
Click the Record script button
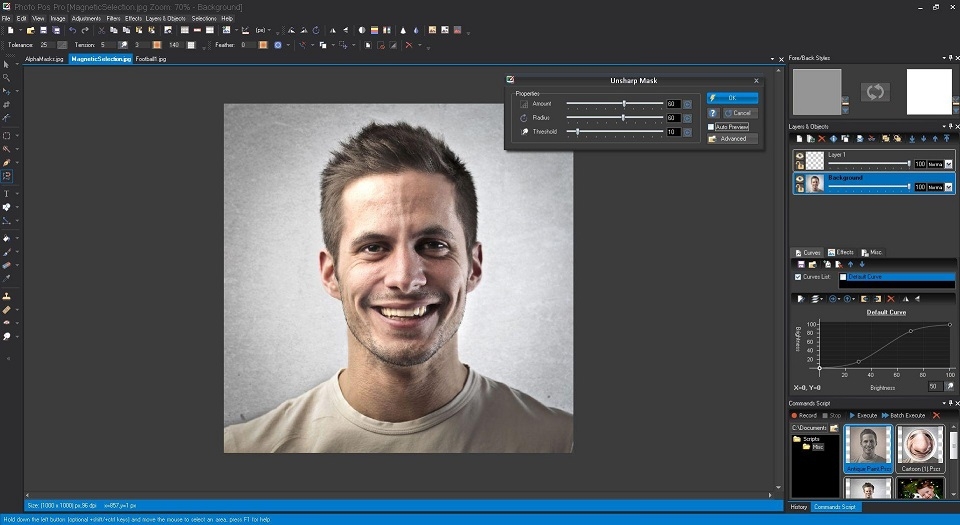pyautogui.click(x=804, y=415)
